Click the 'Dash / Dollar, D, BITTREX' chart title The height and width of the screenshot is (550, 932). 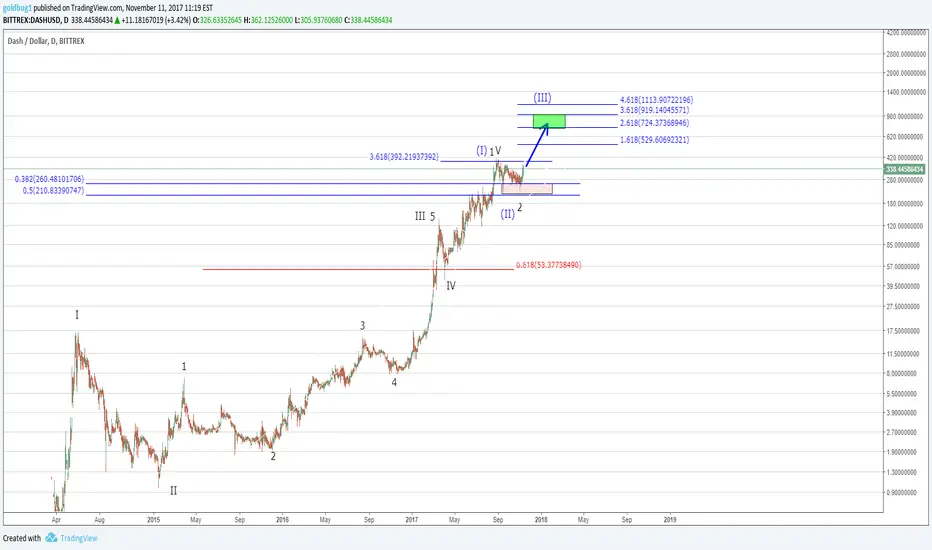pos(46,41)
